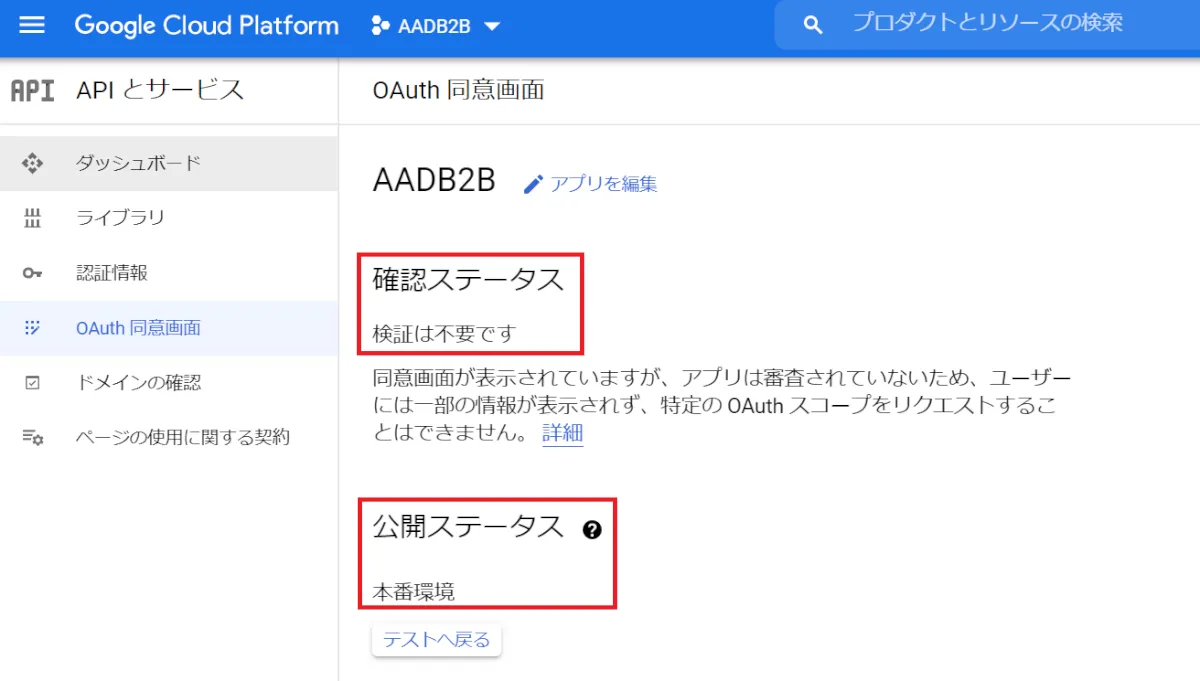Open ドメインの確認 in the sidebar
Viewport: 1200px width, 681px height.
[169, 383]
